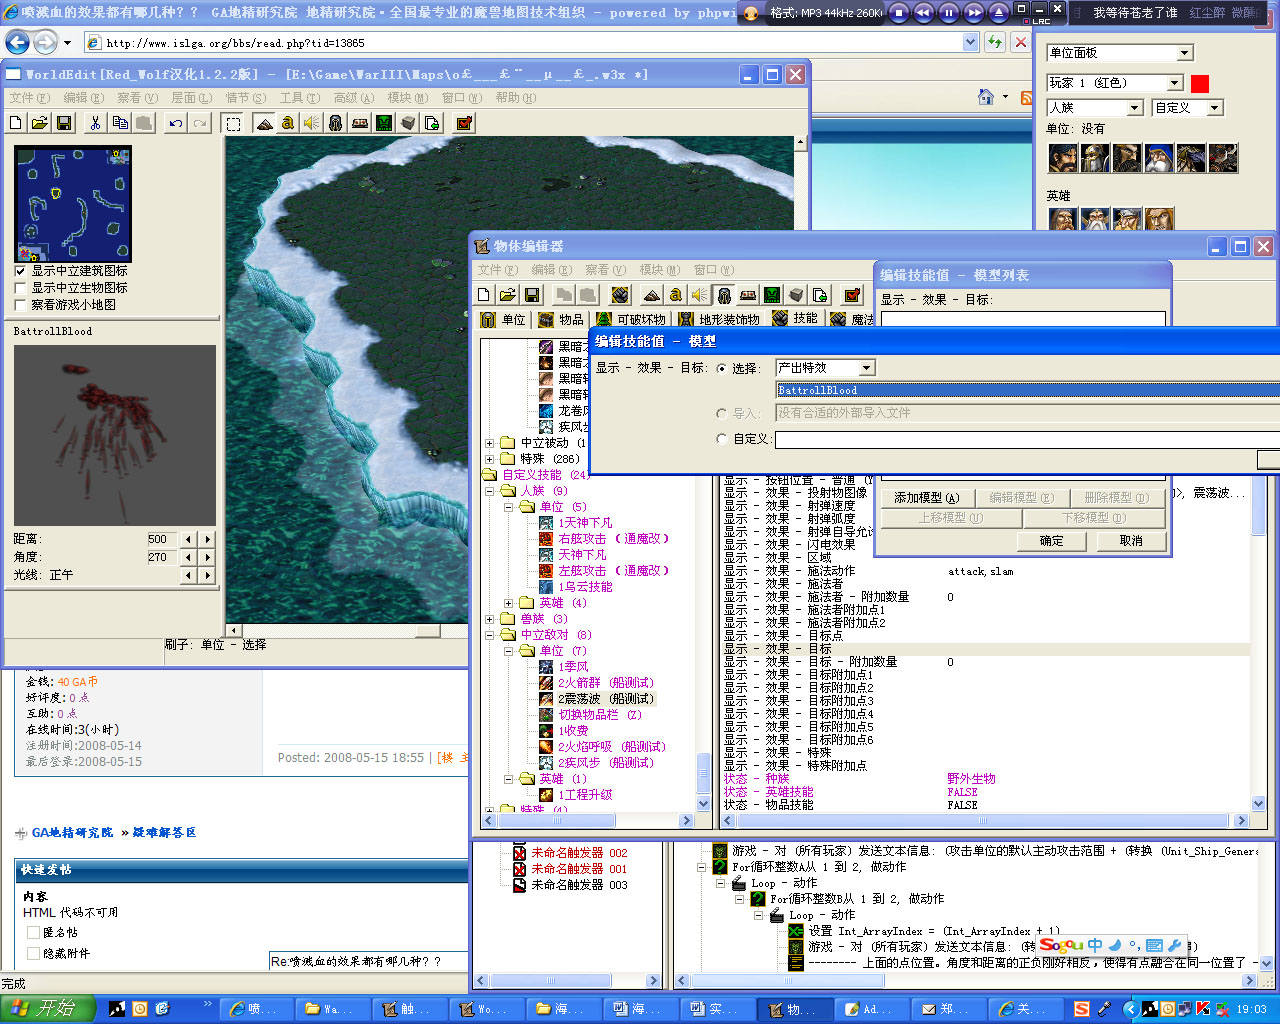
Task: Click scissors Cut icon in WorldEdit toolbar
Action: click(95, 123)
